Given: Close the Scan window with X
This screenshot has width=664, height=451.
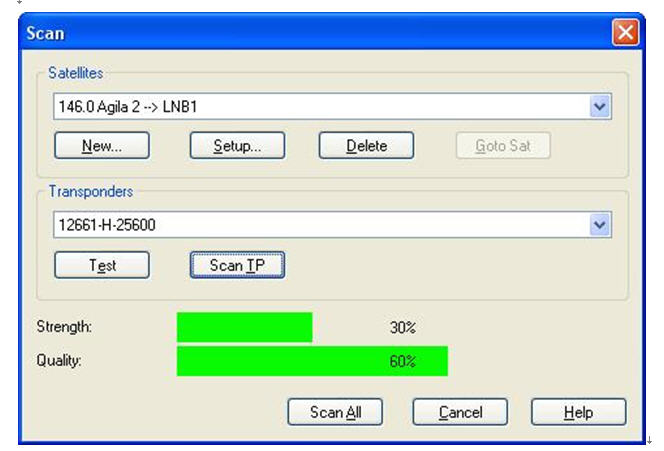Looking at the screenshot, I should click(x=625, y=32).
